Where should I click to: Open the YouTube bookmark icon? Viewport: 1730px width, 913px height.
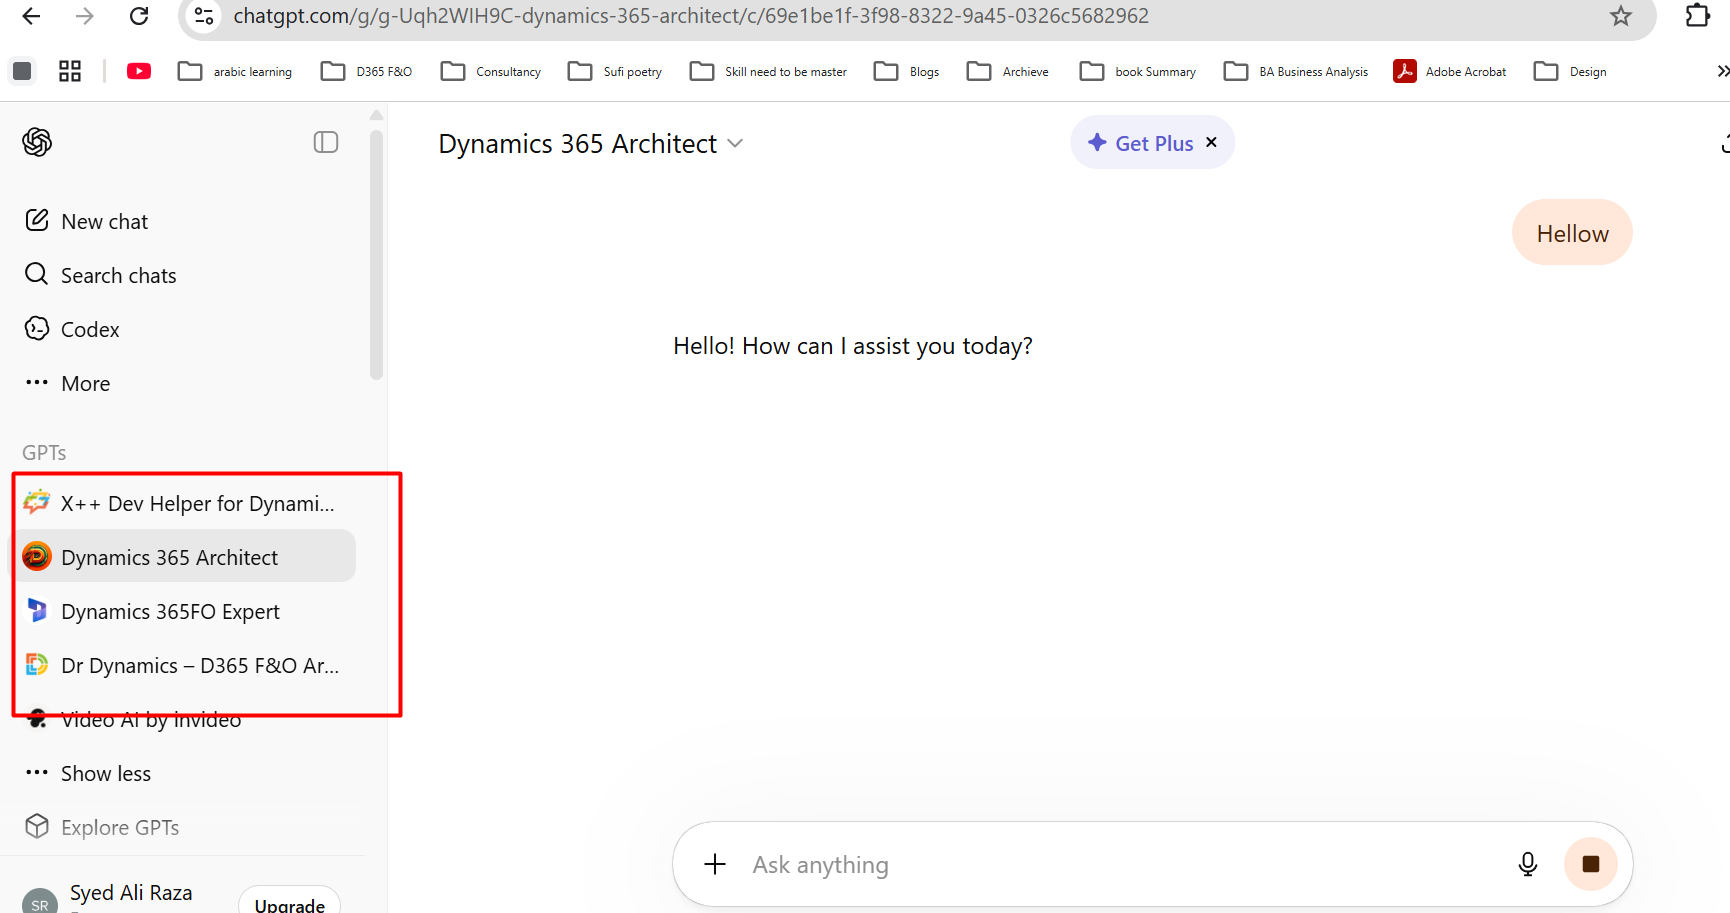pos(139,71)
